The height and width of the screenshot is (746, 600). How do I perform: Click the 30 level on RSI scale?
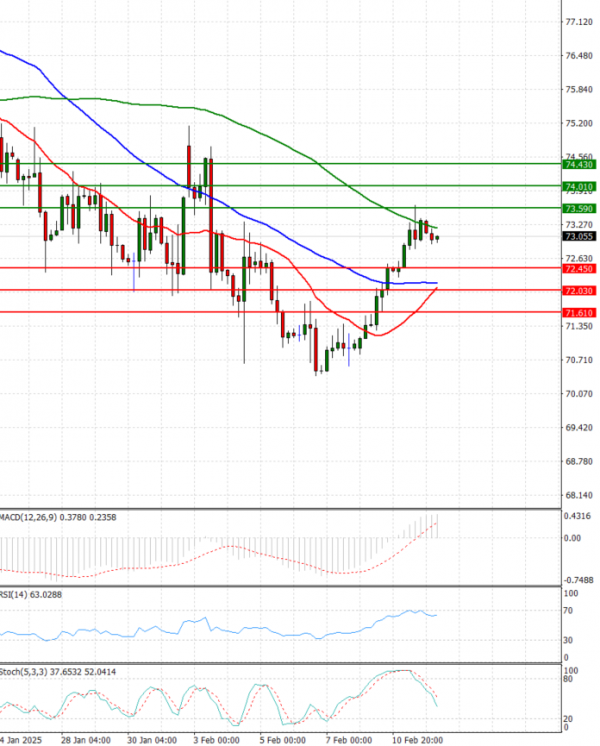tap(568, 640)
